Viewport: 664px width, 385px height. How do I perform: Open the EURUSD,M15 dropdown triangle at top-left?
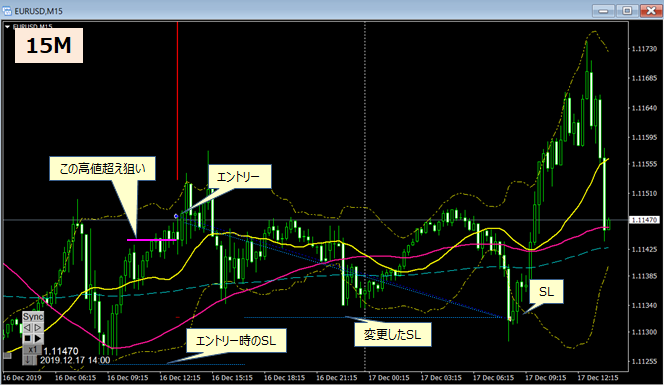coord(7,27)
